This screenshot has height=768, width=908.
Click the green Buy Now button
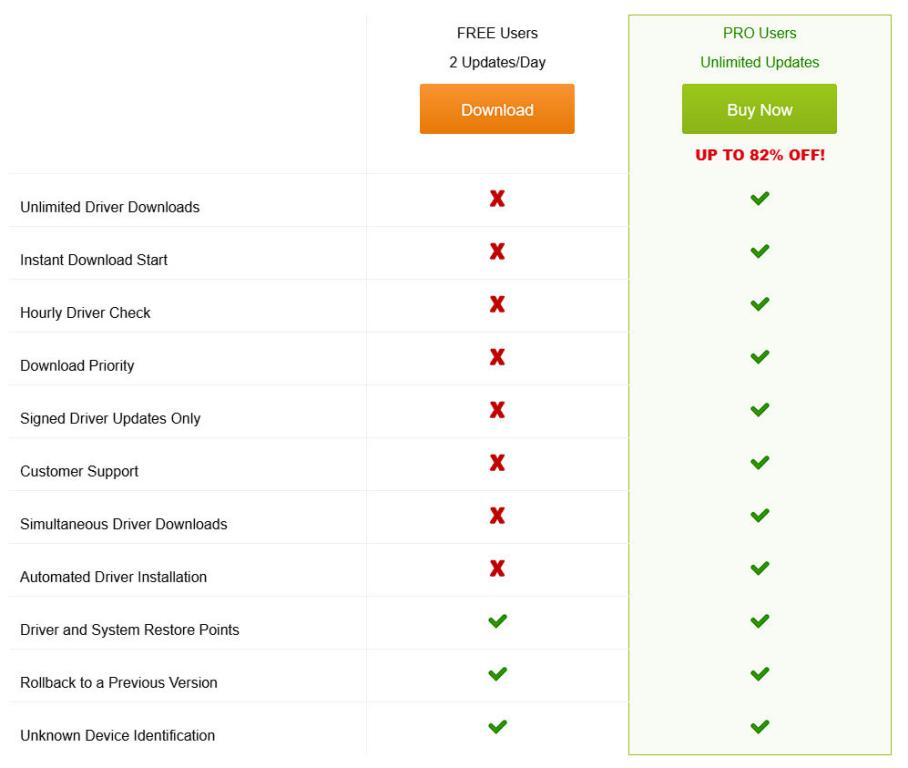(x=759, y=109)
